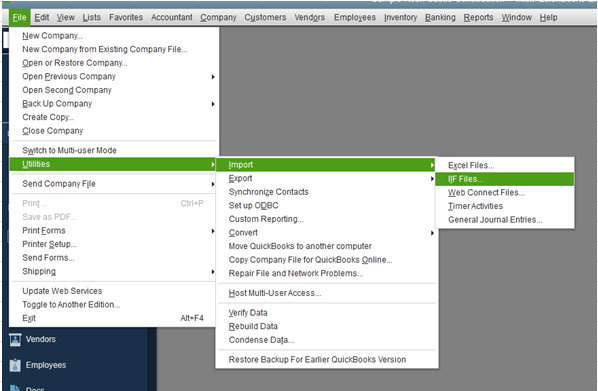Open the Accountant menu
The width and height of the screenshot is (598, 391).
(x=172, y=18)
